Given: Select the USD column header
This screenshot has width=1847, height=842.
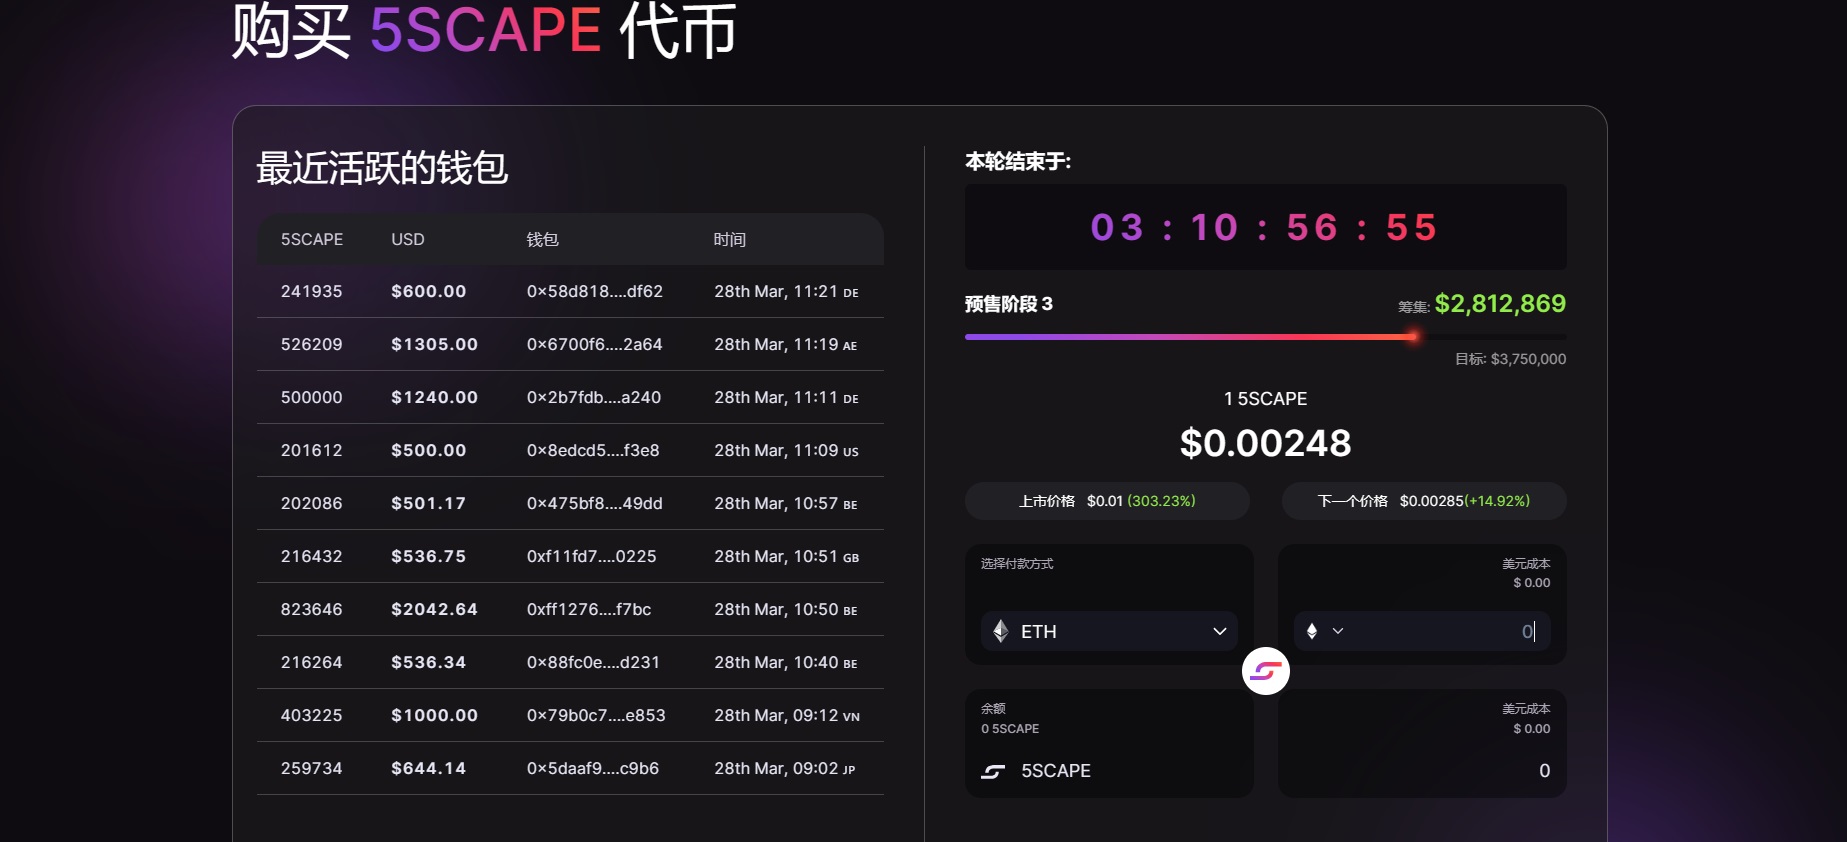Looking at the screenshot, I should (408, 240).
